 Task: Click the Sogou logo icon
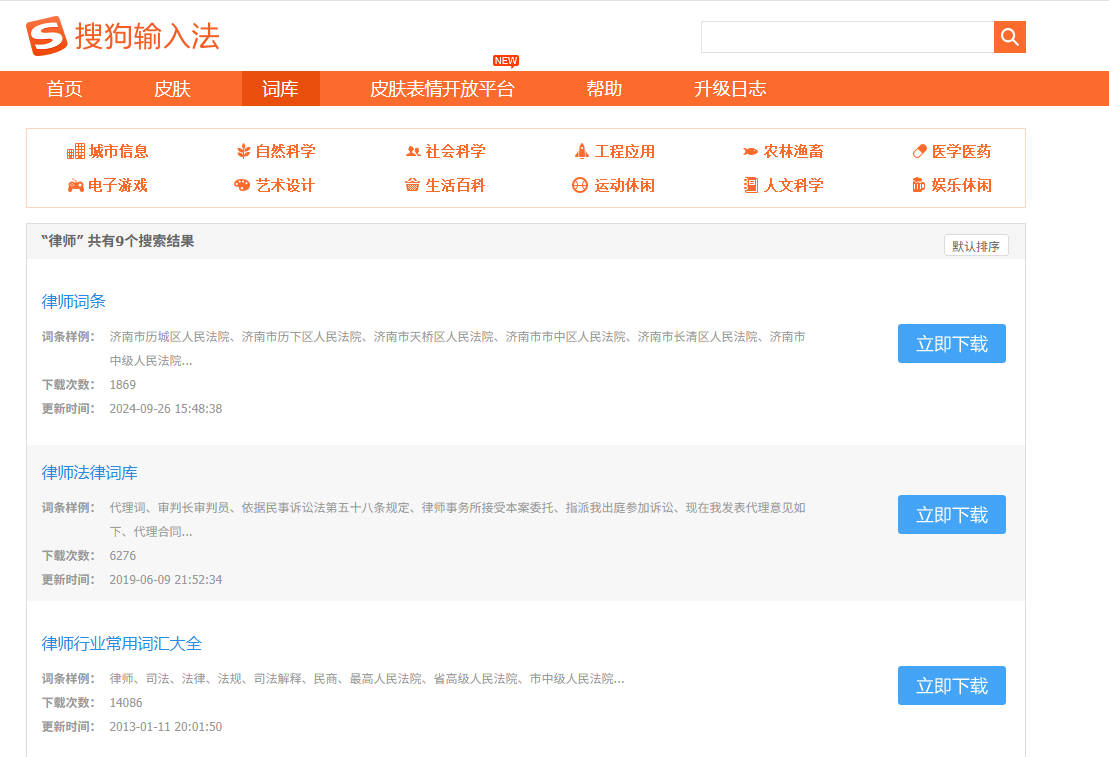(x=47, y=35)
